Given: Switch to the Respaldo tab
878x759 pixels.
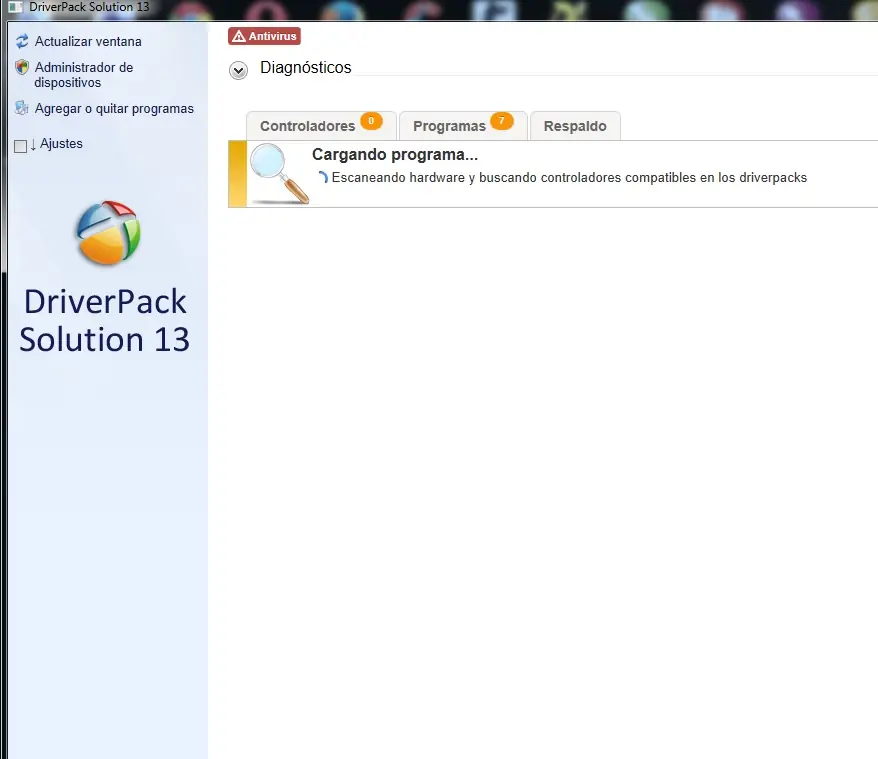Looking at the screenshot, I should pos(575,126).
